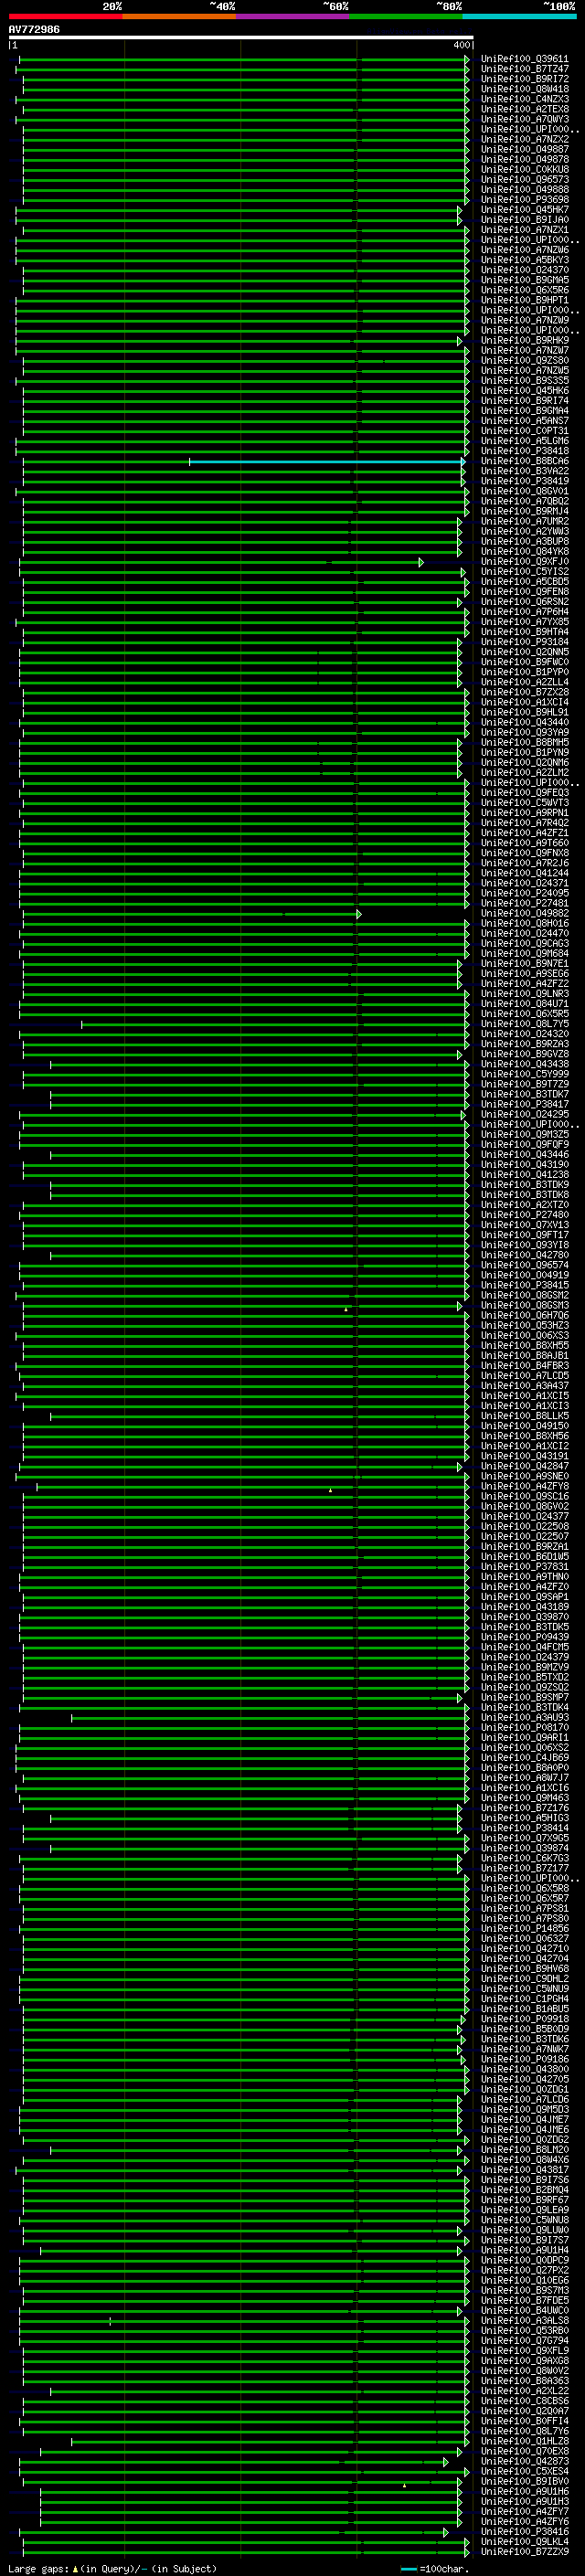Image resolution: width=585 pixels, height=2576 pixels.
Task: Select label UniRef100_B9N7E1
Action: point(525,964)
